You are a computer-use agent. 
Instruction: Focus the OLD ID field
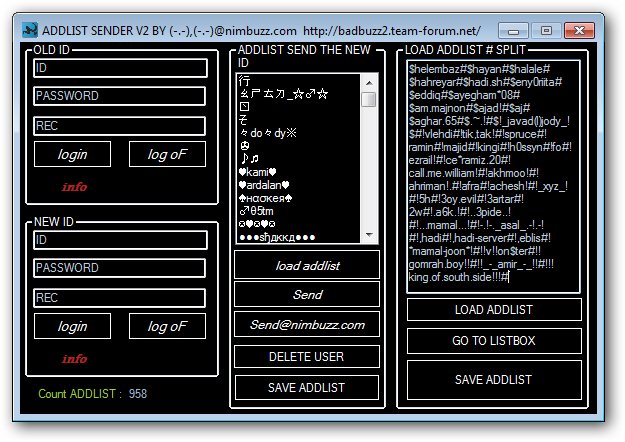click(120, 68)
